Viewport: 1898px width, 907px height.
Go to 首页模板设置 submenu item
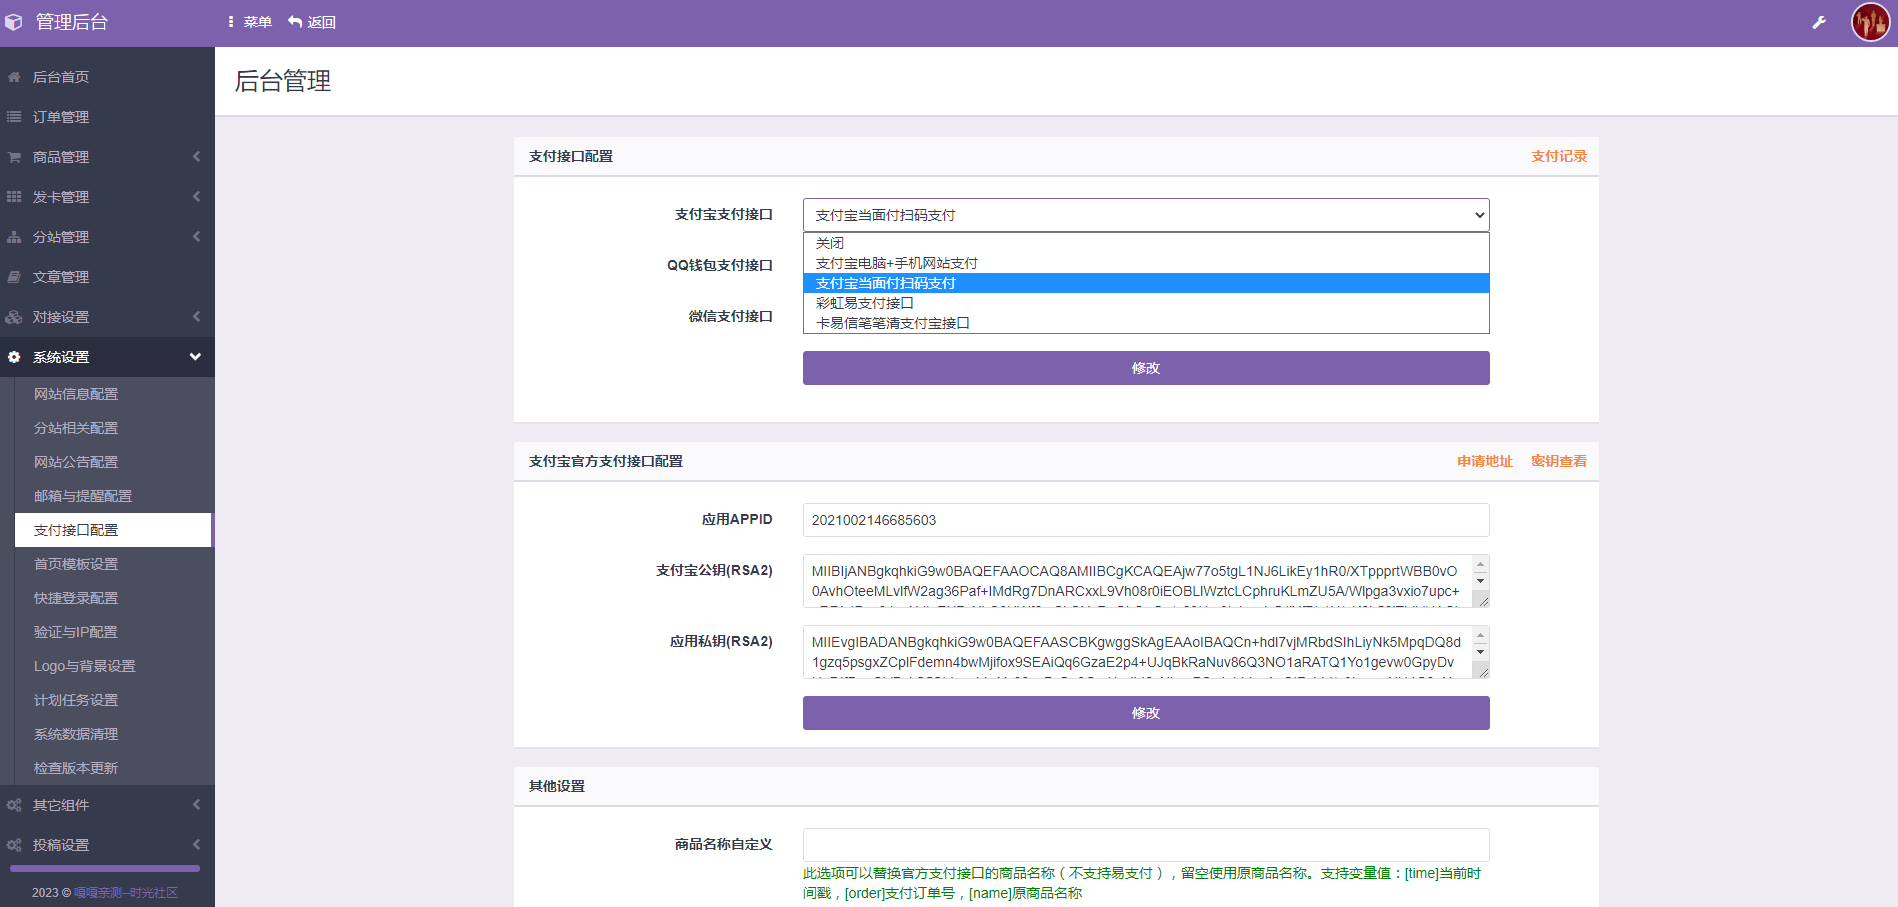76,564
